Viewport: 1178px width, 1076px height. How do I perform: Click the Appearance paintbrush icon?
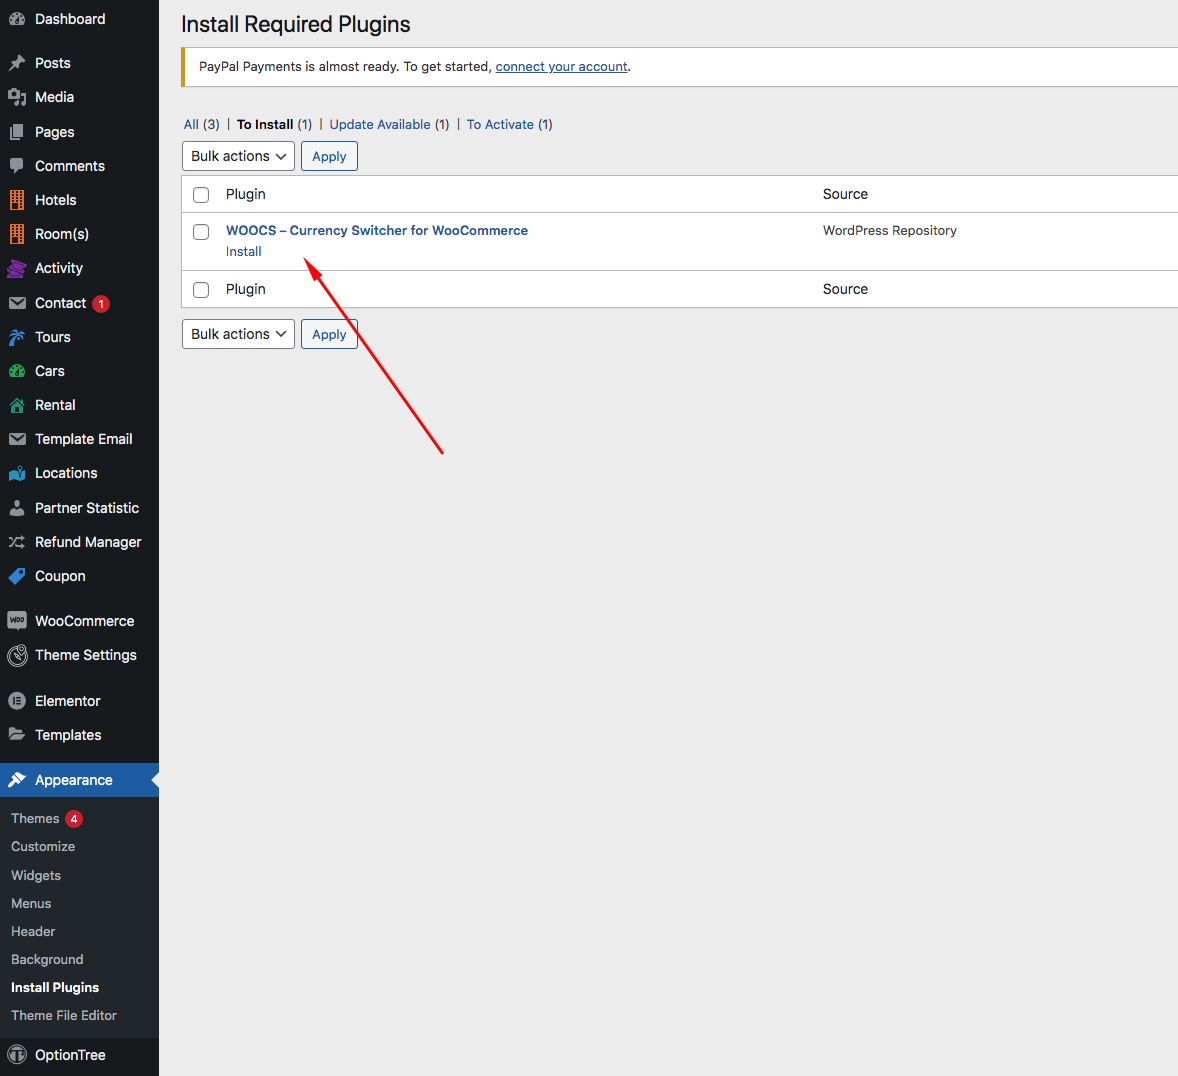(x=17, y=780)
